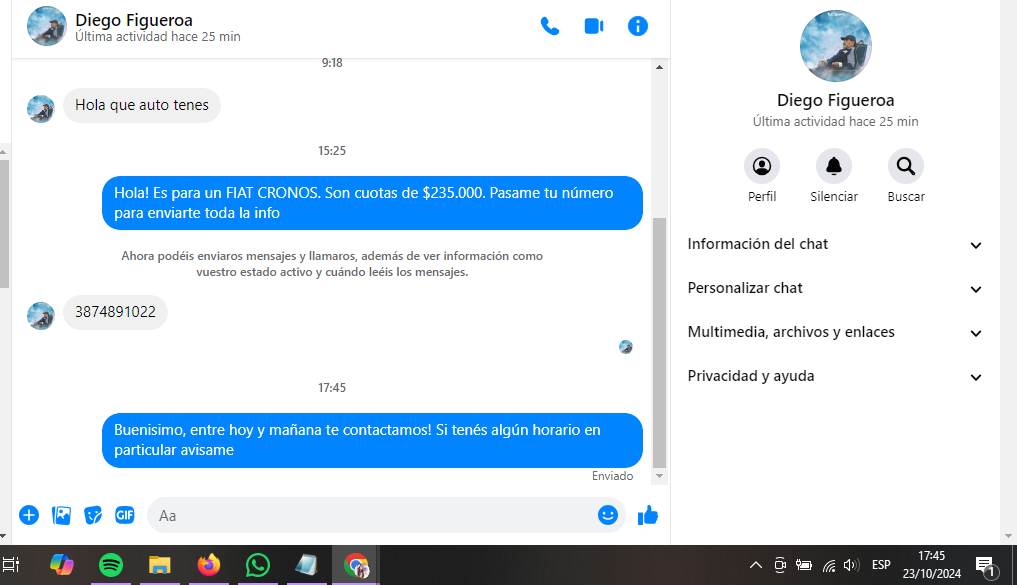Viewport: 1017px width, 585px height.
Task: Open Spotify from the taskbar
Action: 111,565
